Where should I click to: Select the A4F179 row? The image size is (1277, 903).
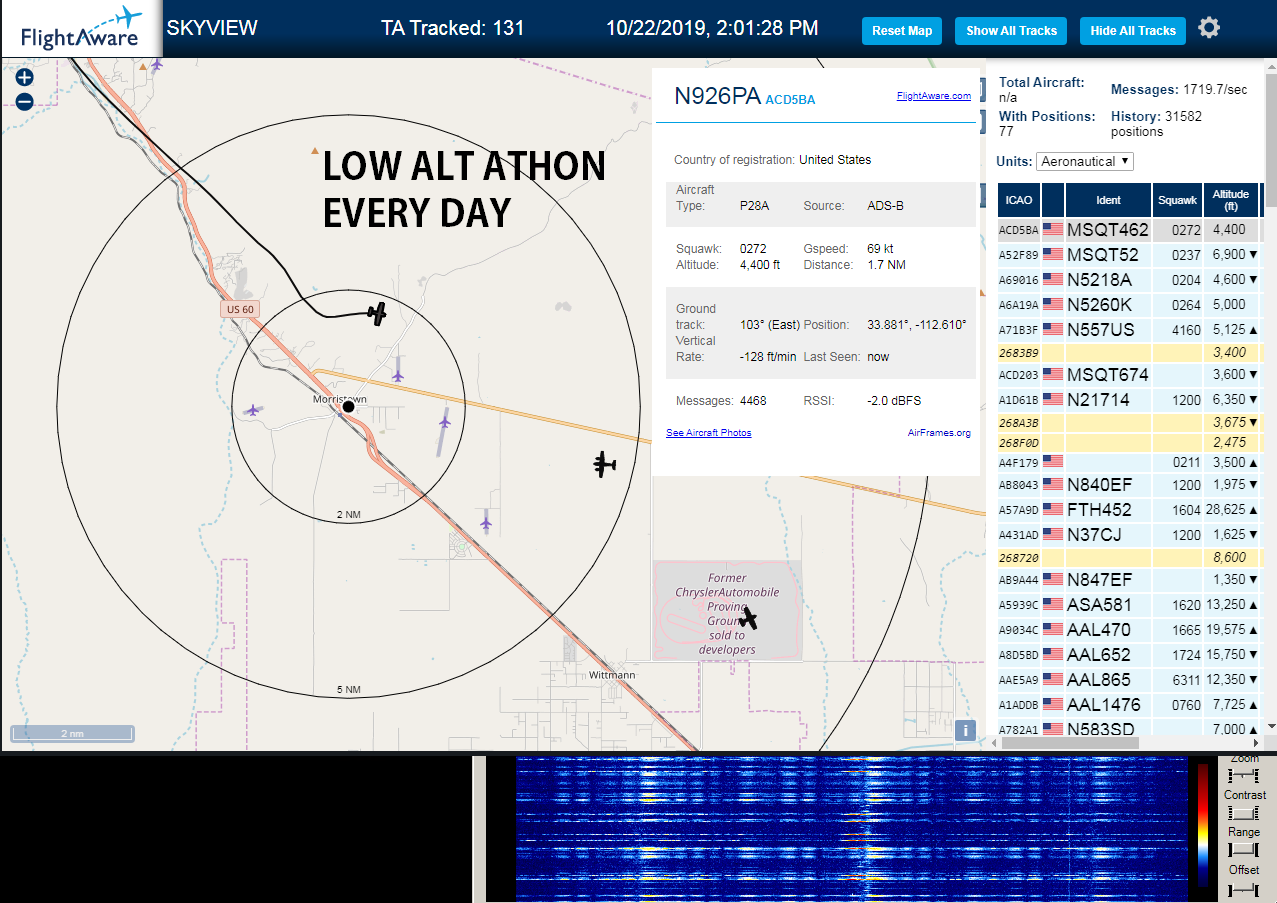point(1130,462)
